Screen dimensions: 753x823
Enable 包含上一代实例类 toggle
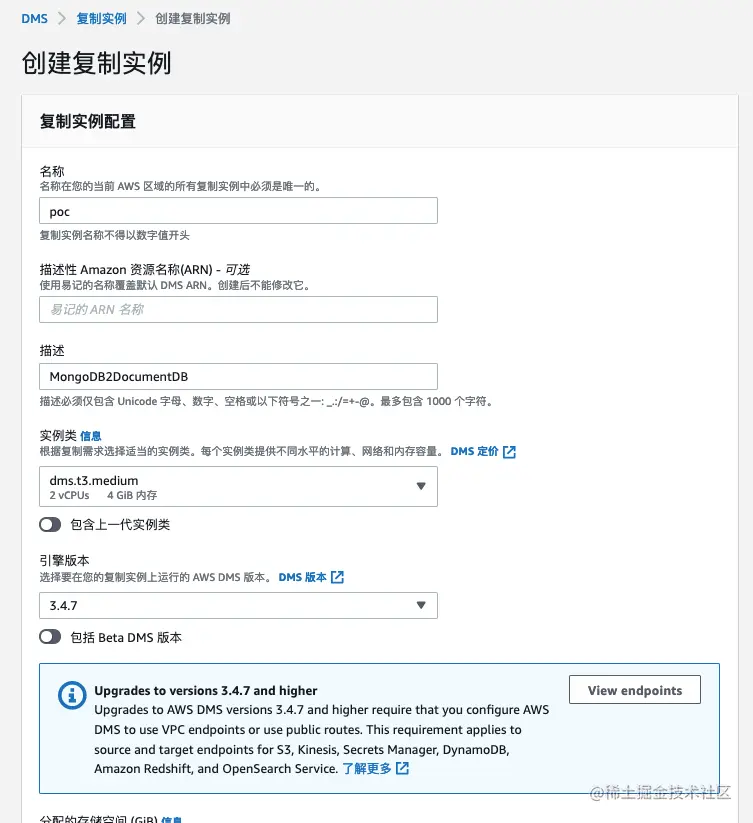click(x=51, y=525)
